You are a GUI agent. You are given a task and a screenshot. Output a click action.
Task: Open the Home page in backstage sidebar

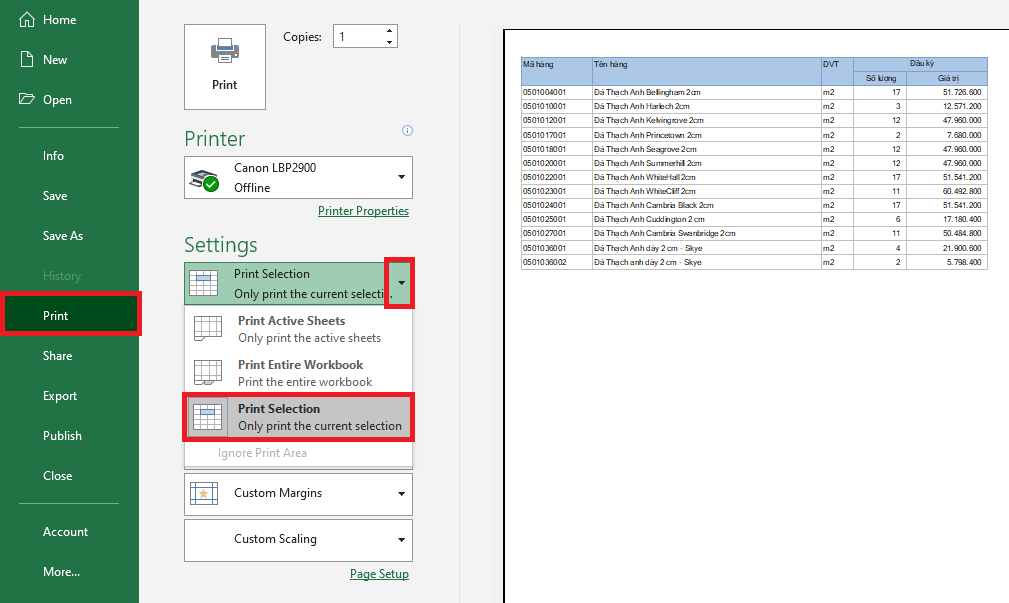59,20
